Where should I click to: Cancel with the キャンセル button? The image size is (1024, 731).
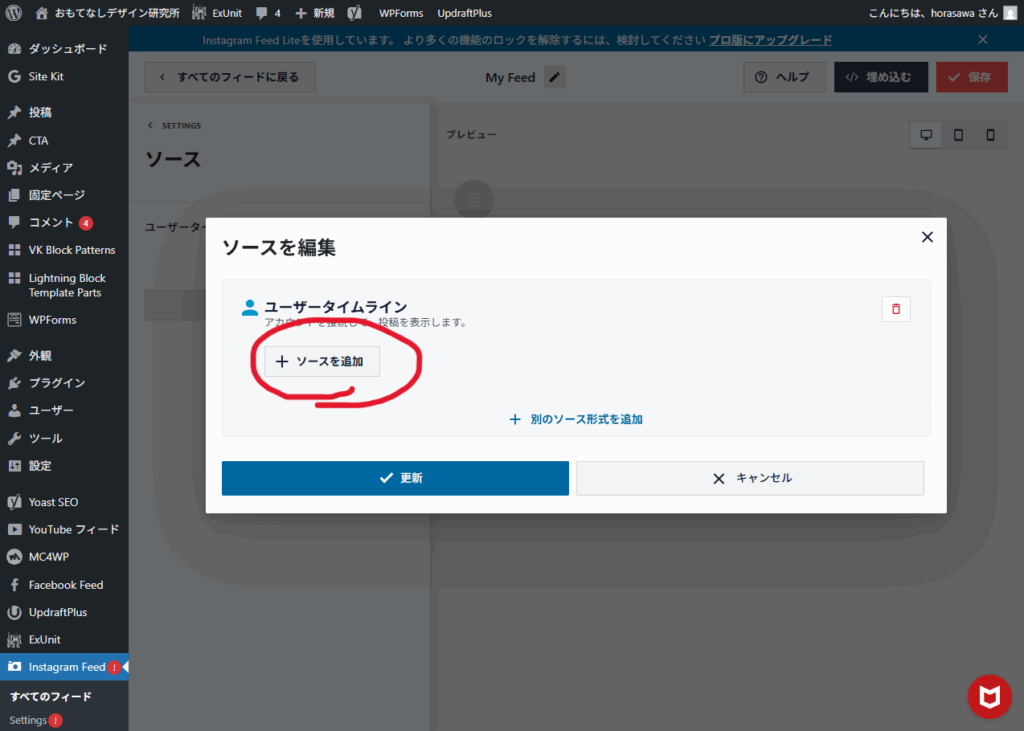point(750,478)
